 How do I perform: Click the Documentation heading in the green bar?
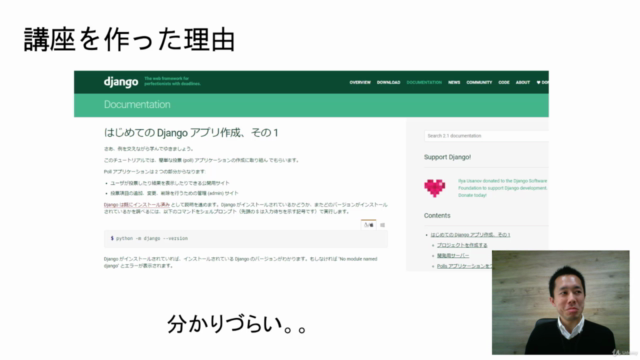point(137,104)
